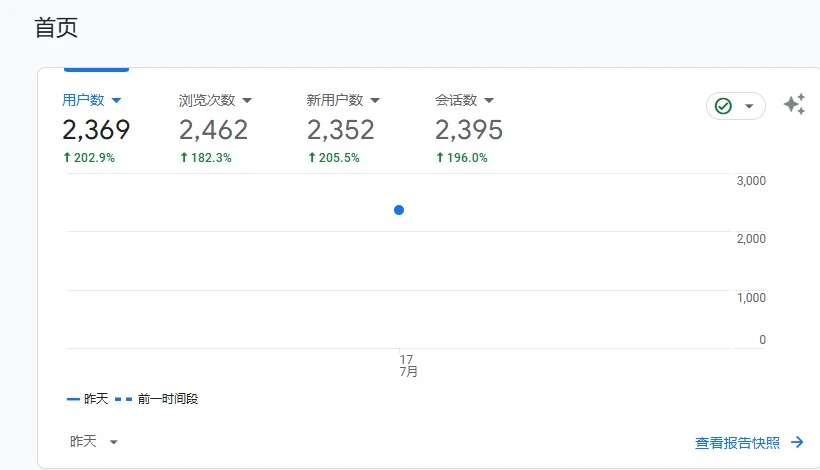The width and height of the screenshot is (820, 470).
Task: Switch to the 会话数 2,395 metric tab
Action: point(468,129)
